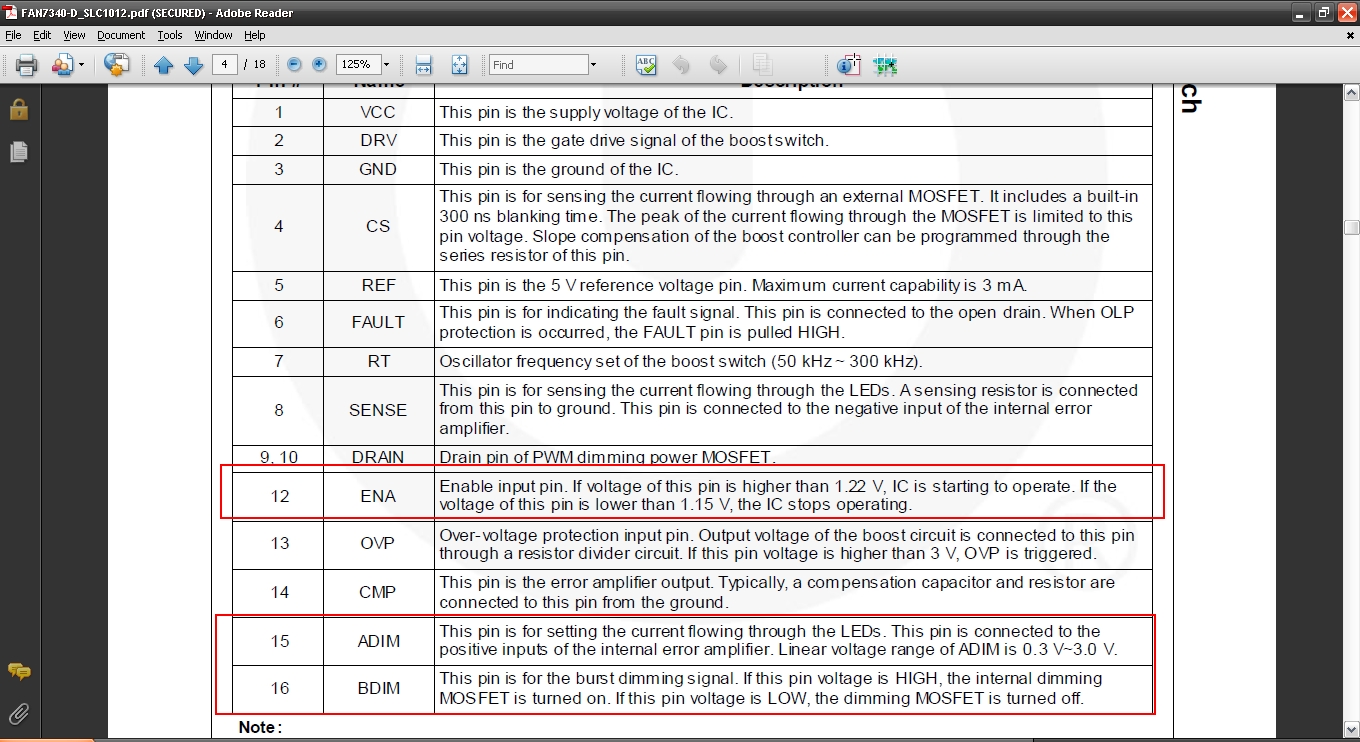Click the Print icon in toolbar
The width and height of the screenshot is (1360, 742).
(27, 65)
